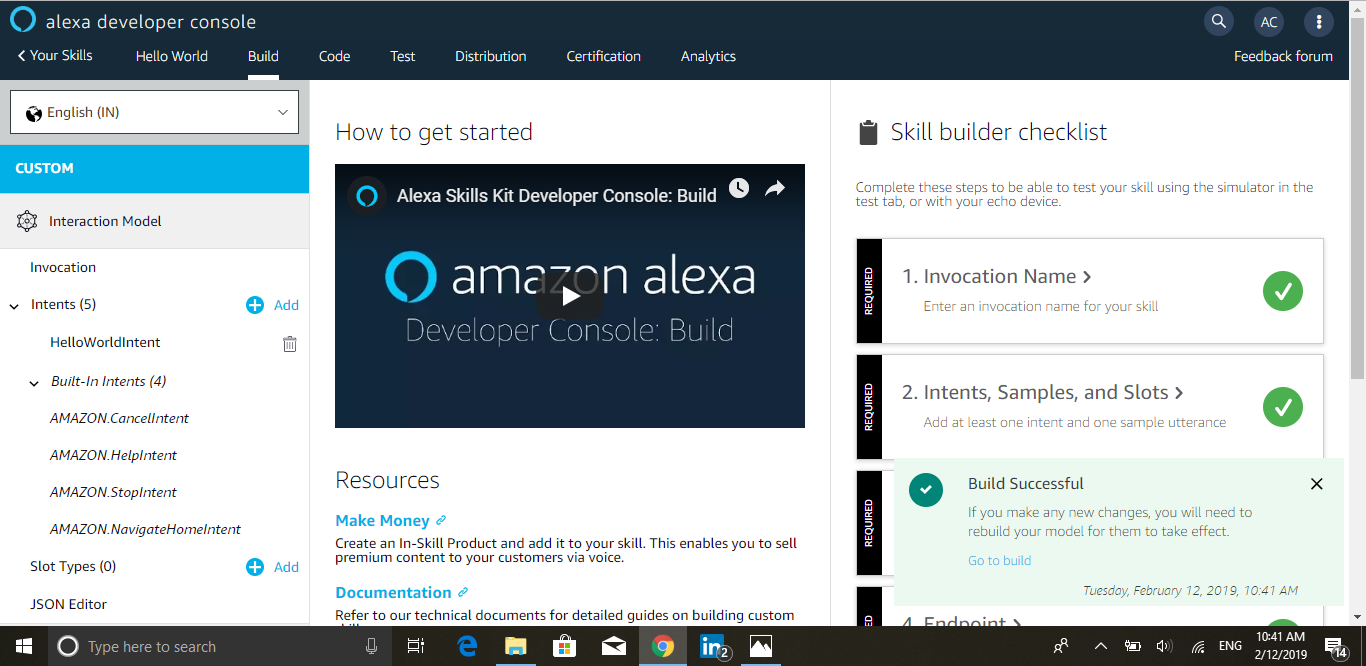Viewport: 1366px width, 666px height.
Task: Open the vertical ellipsis menu in the header
Action: point(1319,21)
